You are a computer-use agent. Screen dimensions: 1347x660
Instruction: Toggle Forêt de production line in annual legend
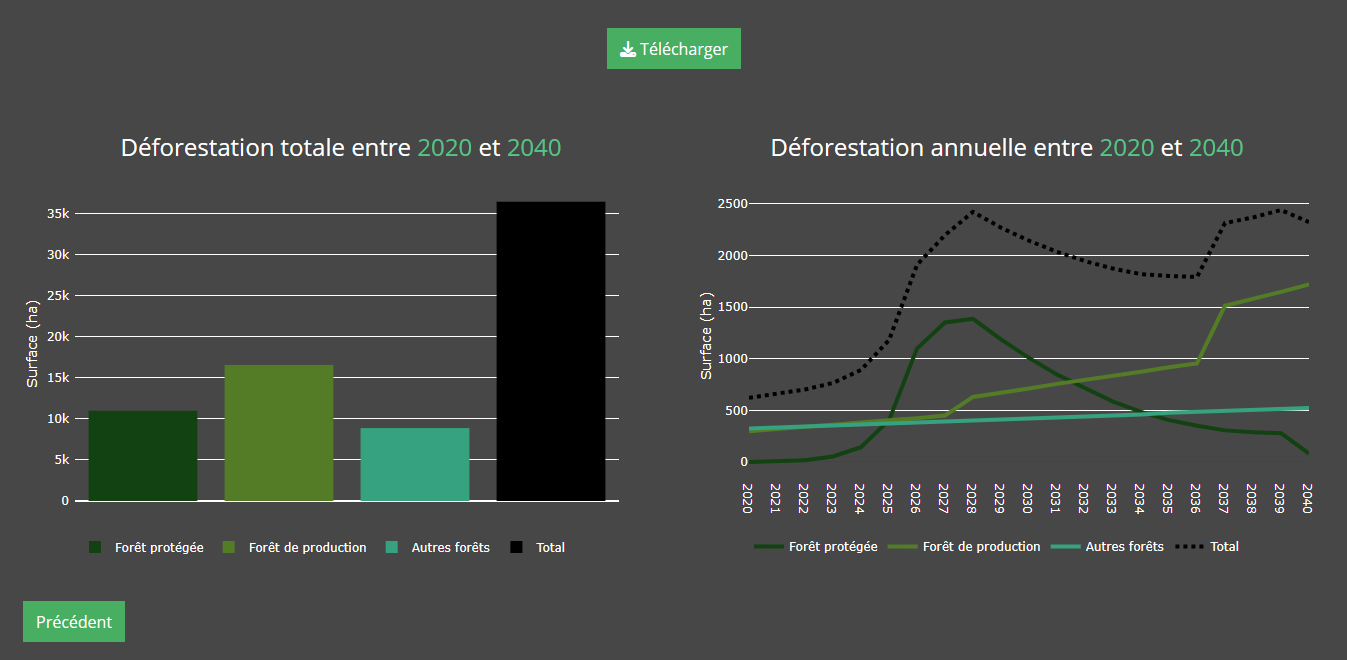click(x=980, y=547)
